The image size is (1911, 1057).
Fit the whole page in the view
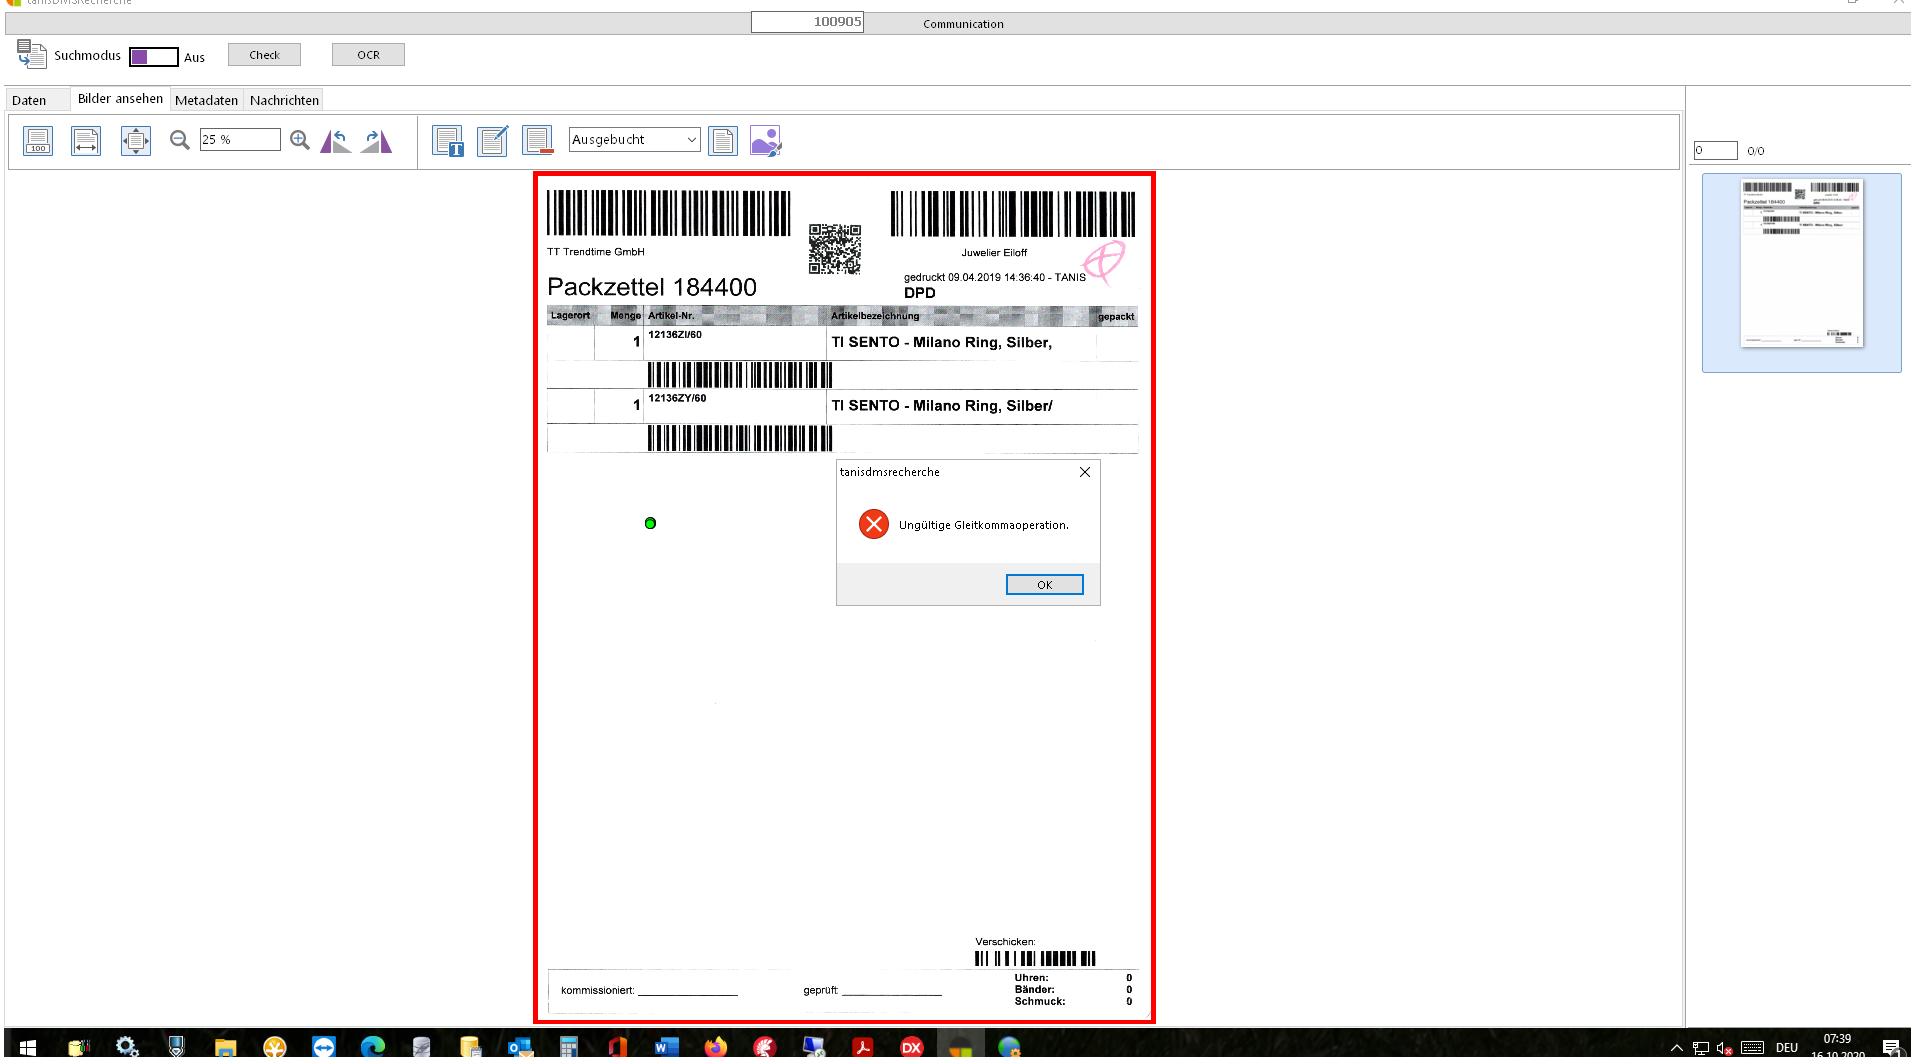pos(135,141)
